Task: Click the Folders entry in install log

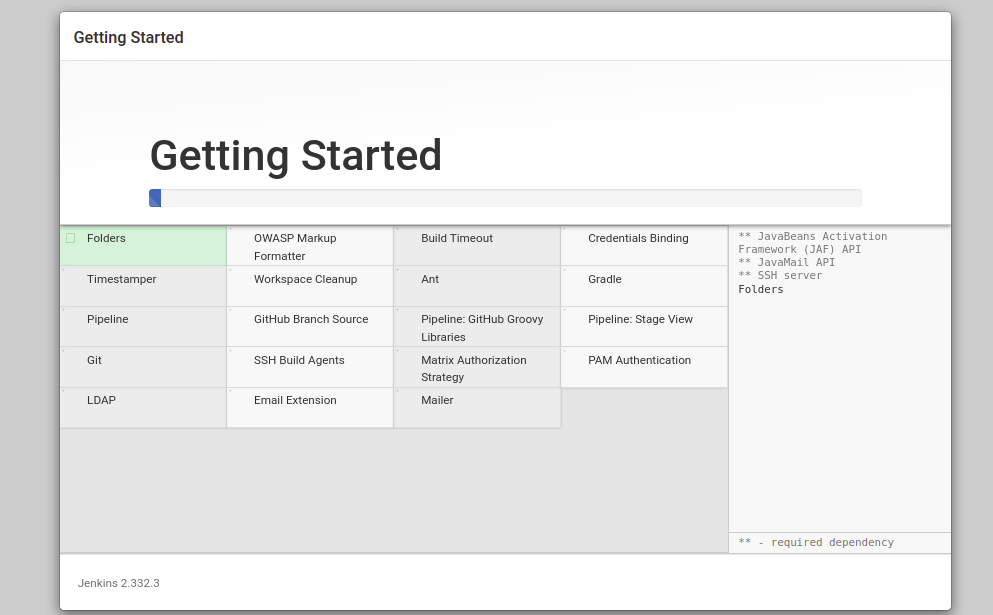Action: [761, 289]
